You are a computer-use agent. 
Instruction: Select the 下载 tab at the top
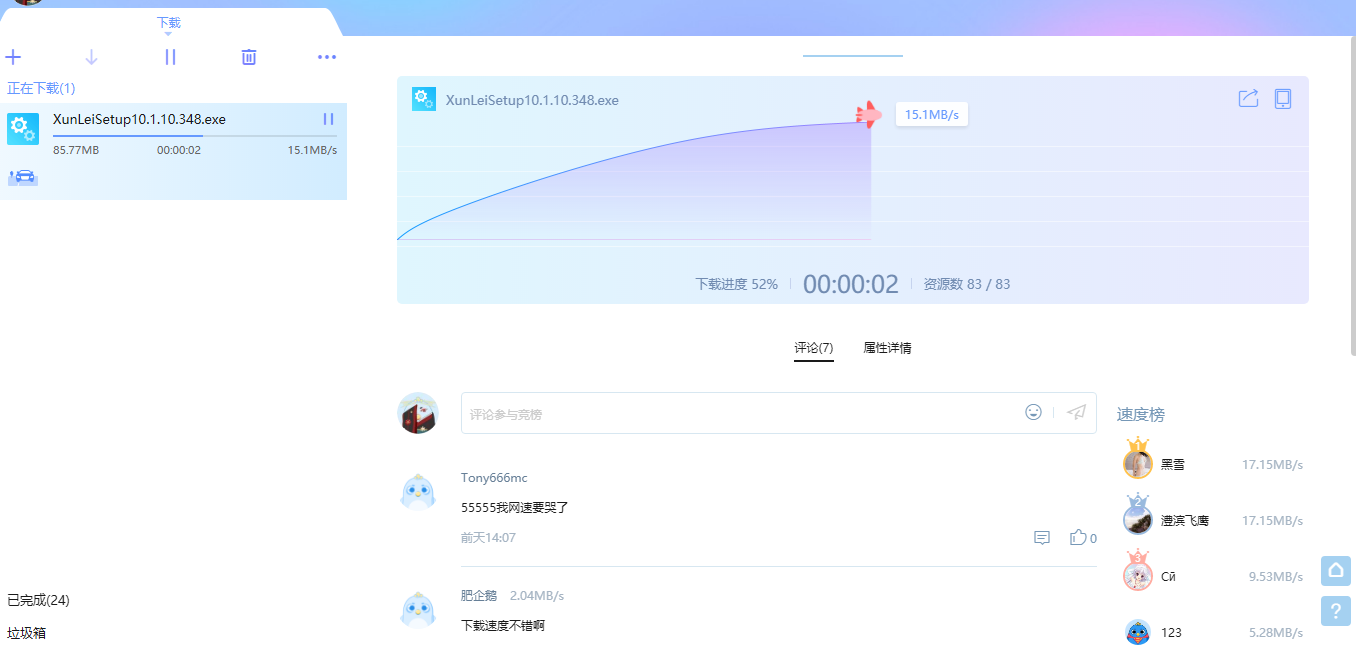coord(169,22)
